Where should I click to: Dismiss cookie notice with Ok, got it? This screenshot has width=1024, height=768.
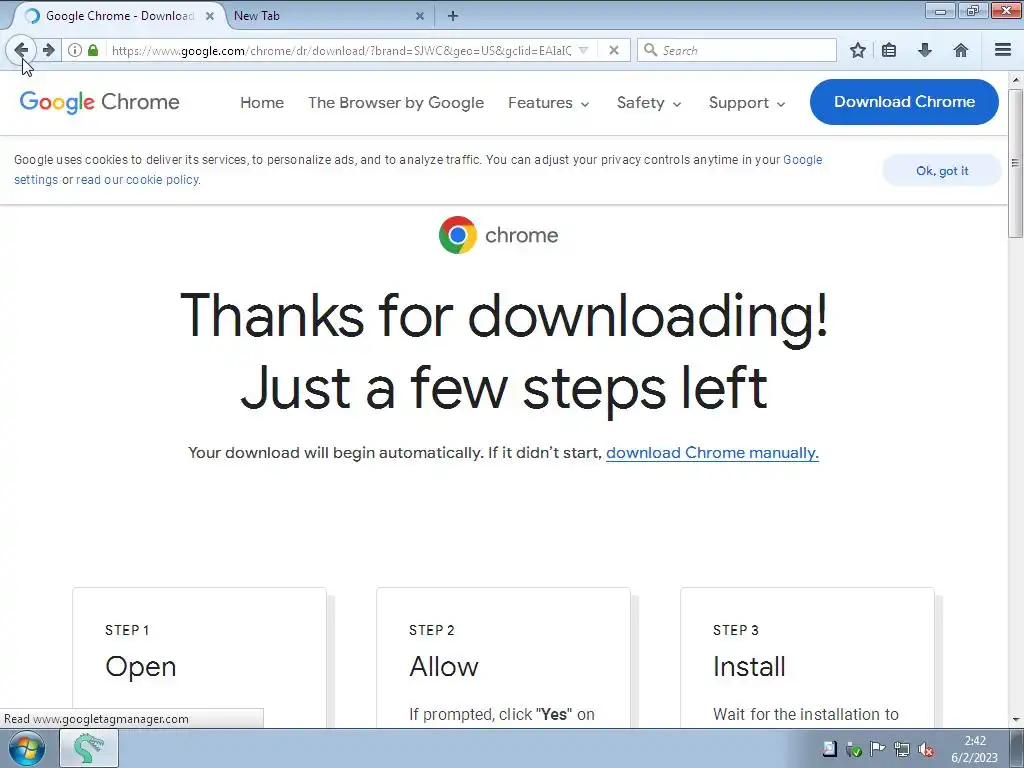click(942, 170)
